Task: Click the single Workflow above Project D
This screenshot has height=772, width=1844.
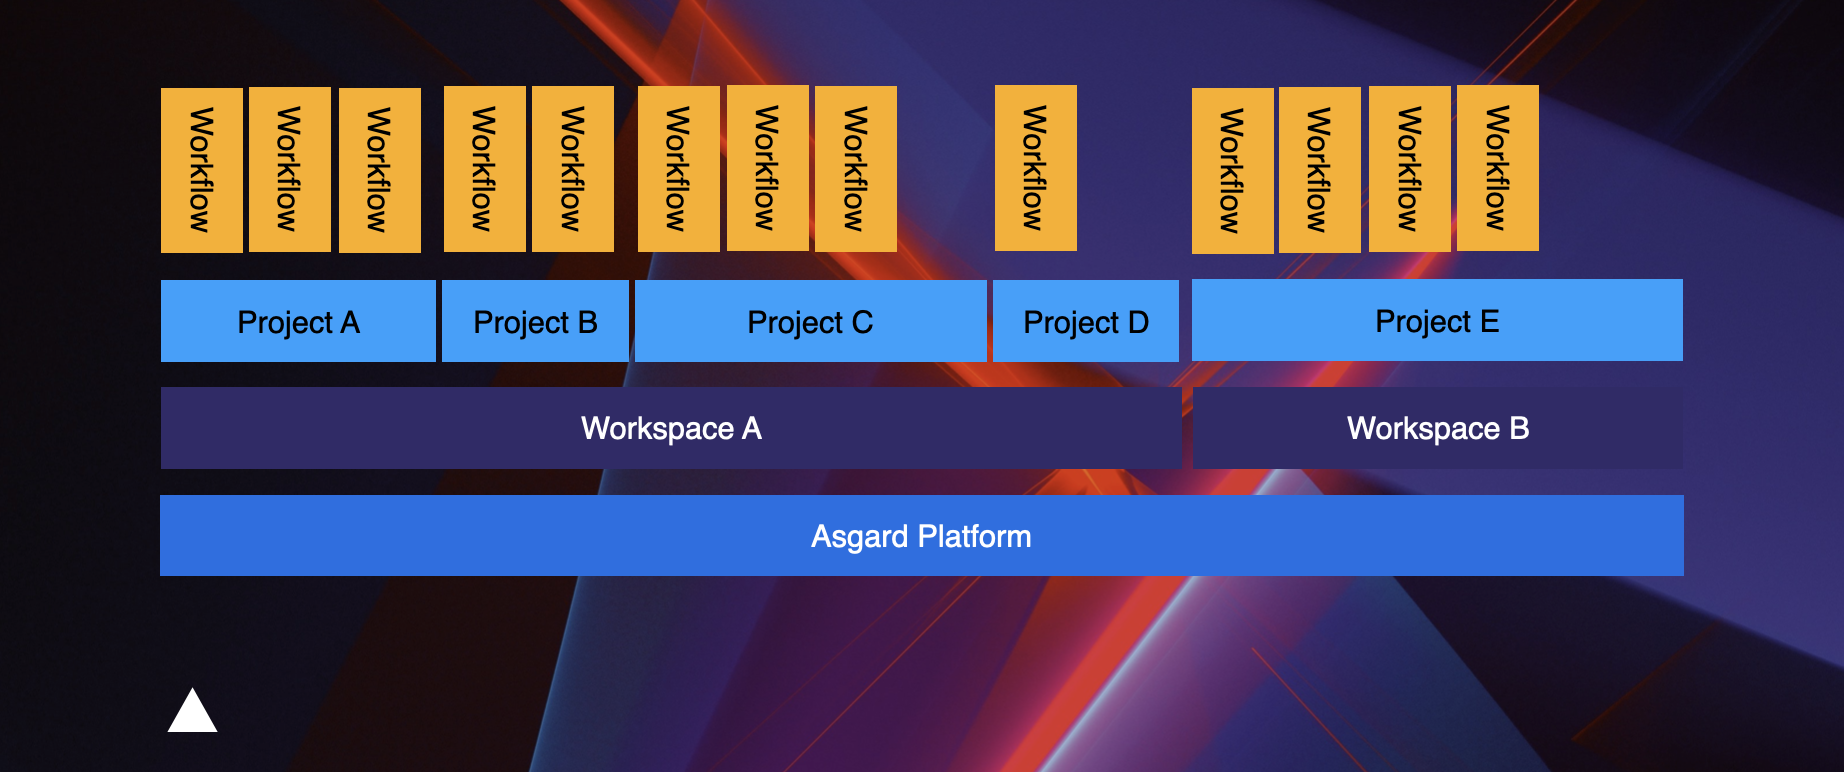Action: (x=1035, y=168)
